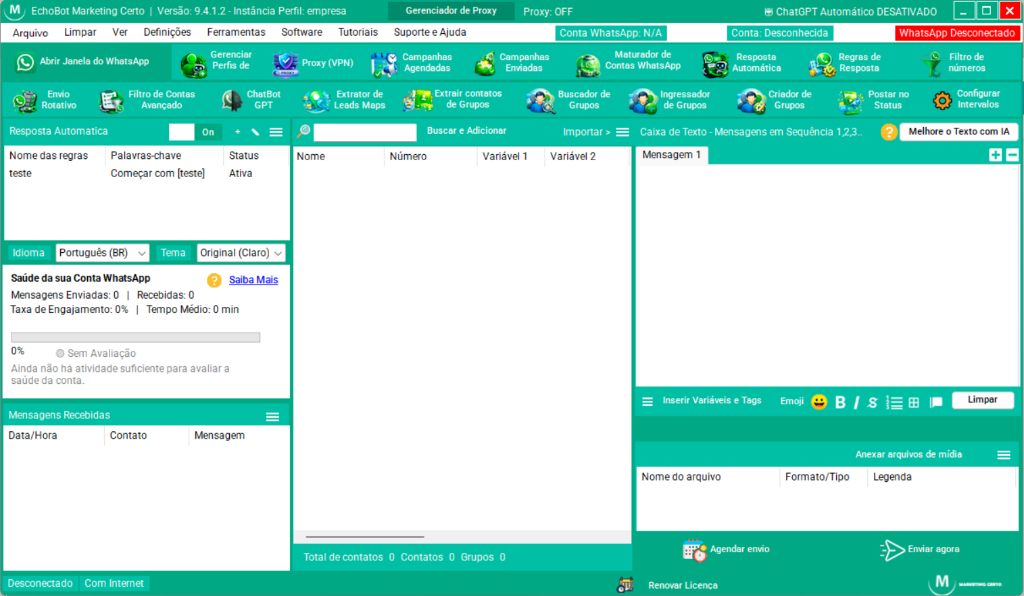Remove message tab with minus icon
This screenshot has width=1024, height=596.
pos(1012,155)
